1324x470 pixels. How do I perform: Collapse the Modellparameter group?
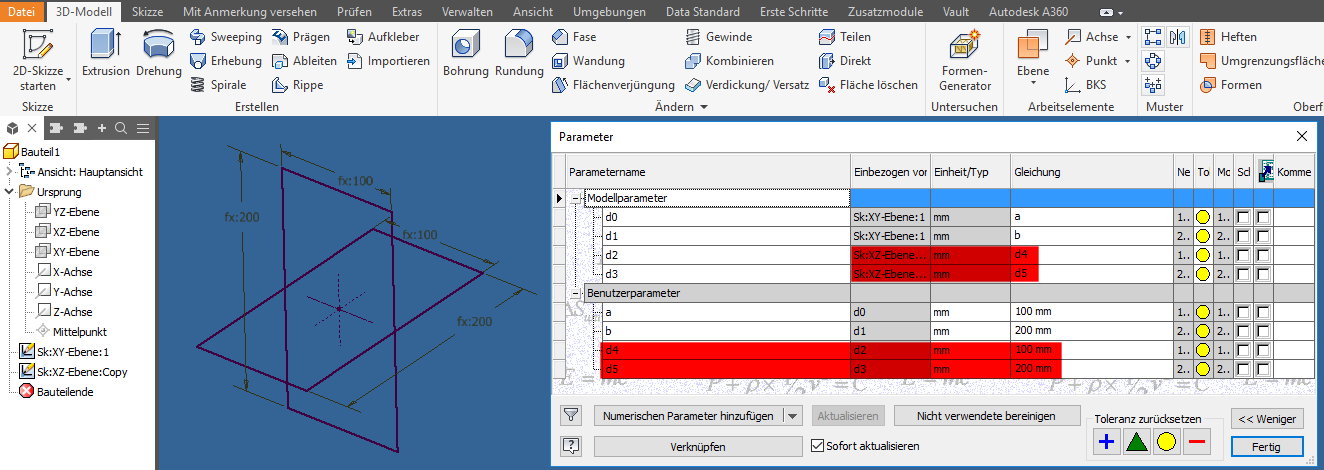[576, 198]
